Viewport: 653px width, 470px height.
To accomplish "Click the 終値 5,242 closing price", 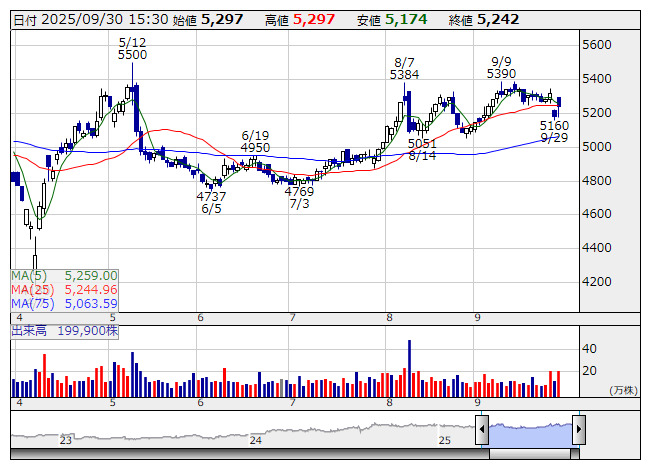I will (x=484, y=20).
